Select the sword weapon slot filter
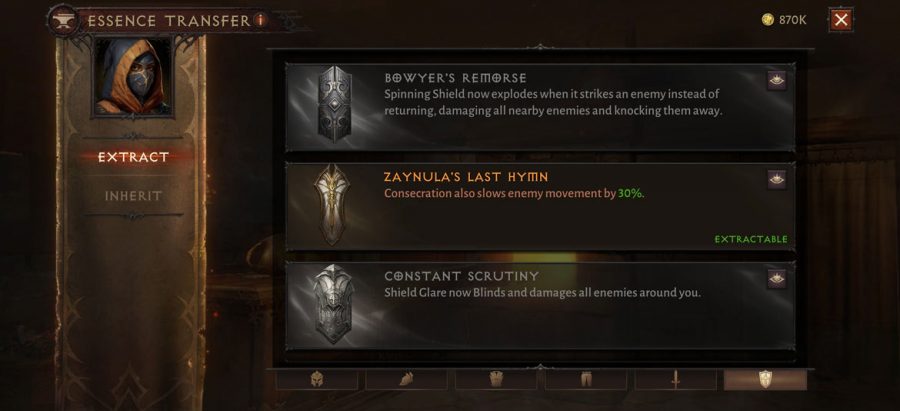The image size is (900, 411). (x=676, y=379)
